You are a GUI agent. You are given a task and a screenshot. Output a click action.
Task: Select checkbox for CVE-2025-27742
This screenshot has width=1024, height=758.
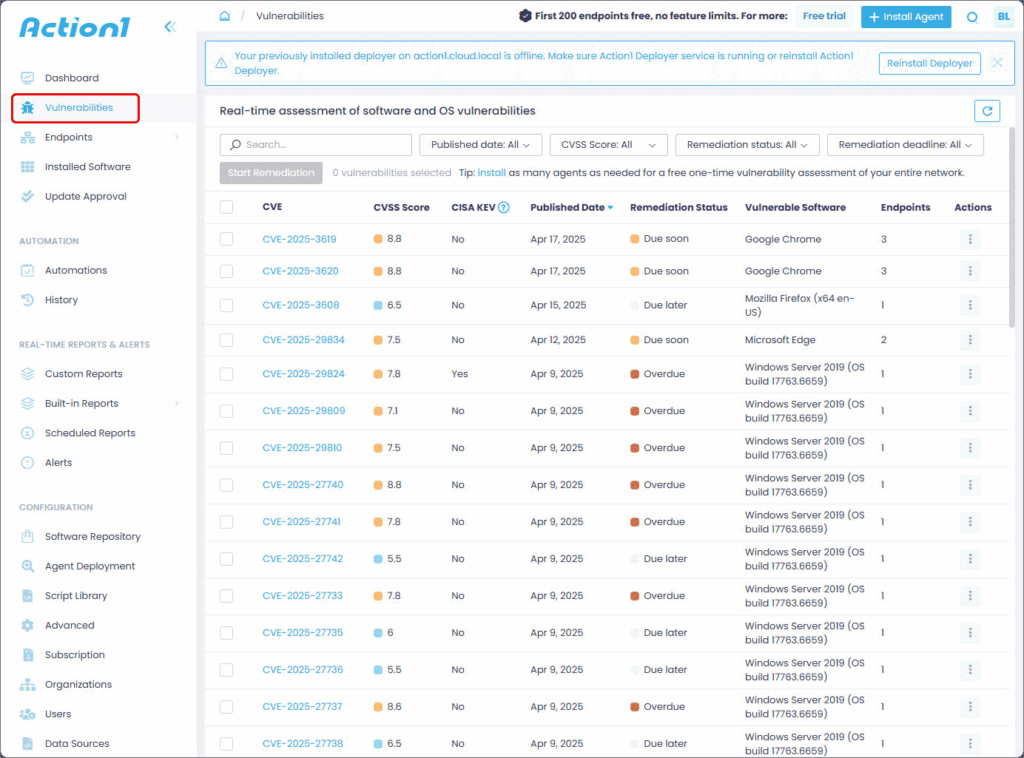[x=227, y=559]
